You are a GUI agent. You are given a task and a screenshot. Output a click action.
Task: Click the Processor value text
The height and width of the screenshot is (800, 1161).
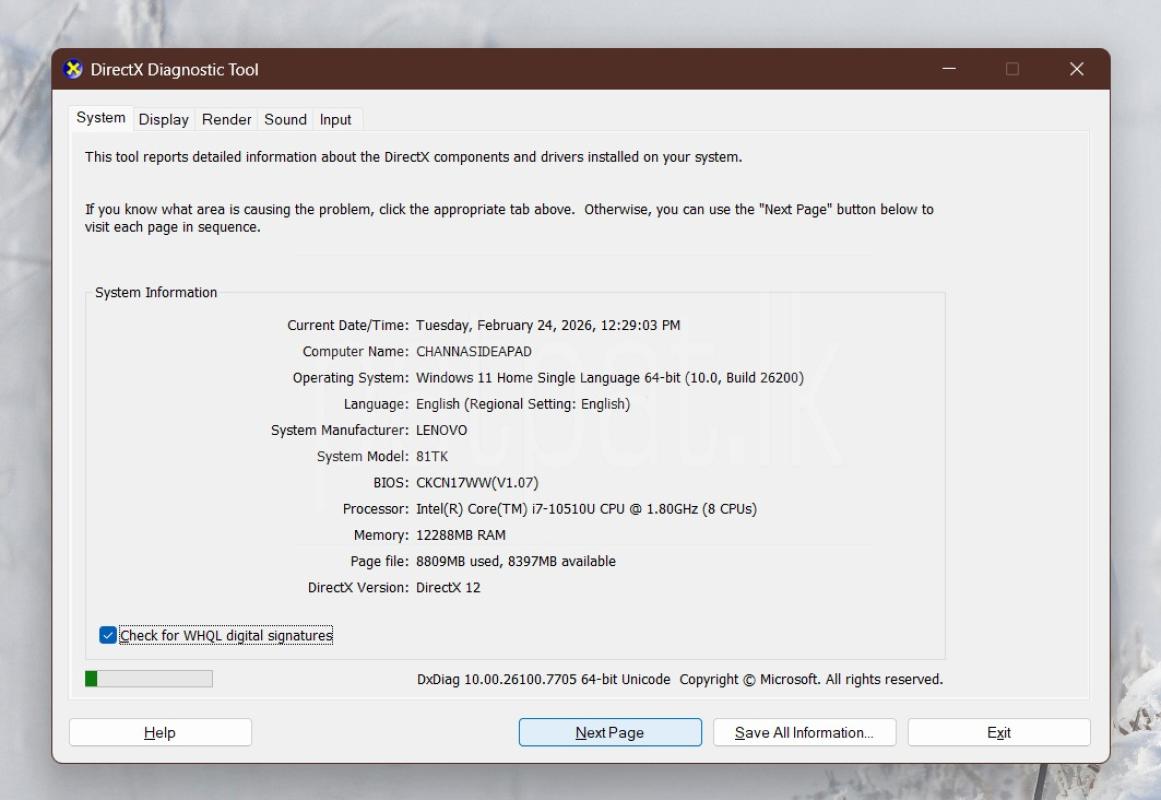coord(586,509)
